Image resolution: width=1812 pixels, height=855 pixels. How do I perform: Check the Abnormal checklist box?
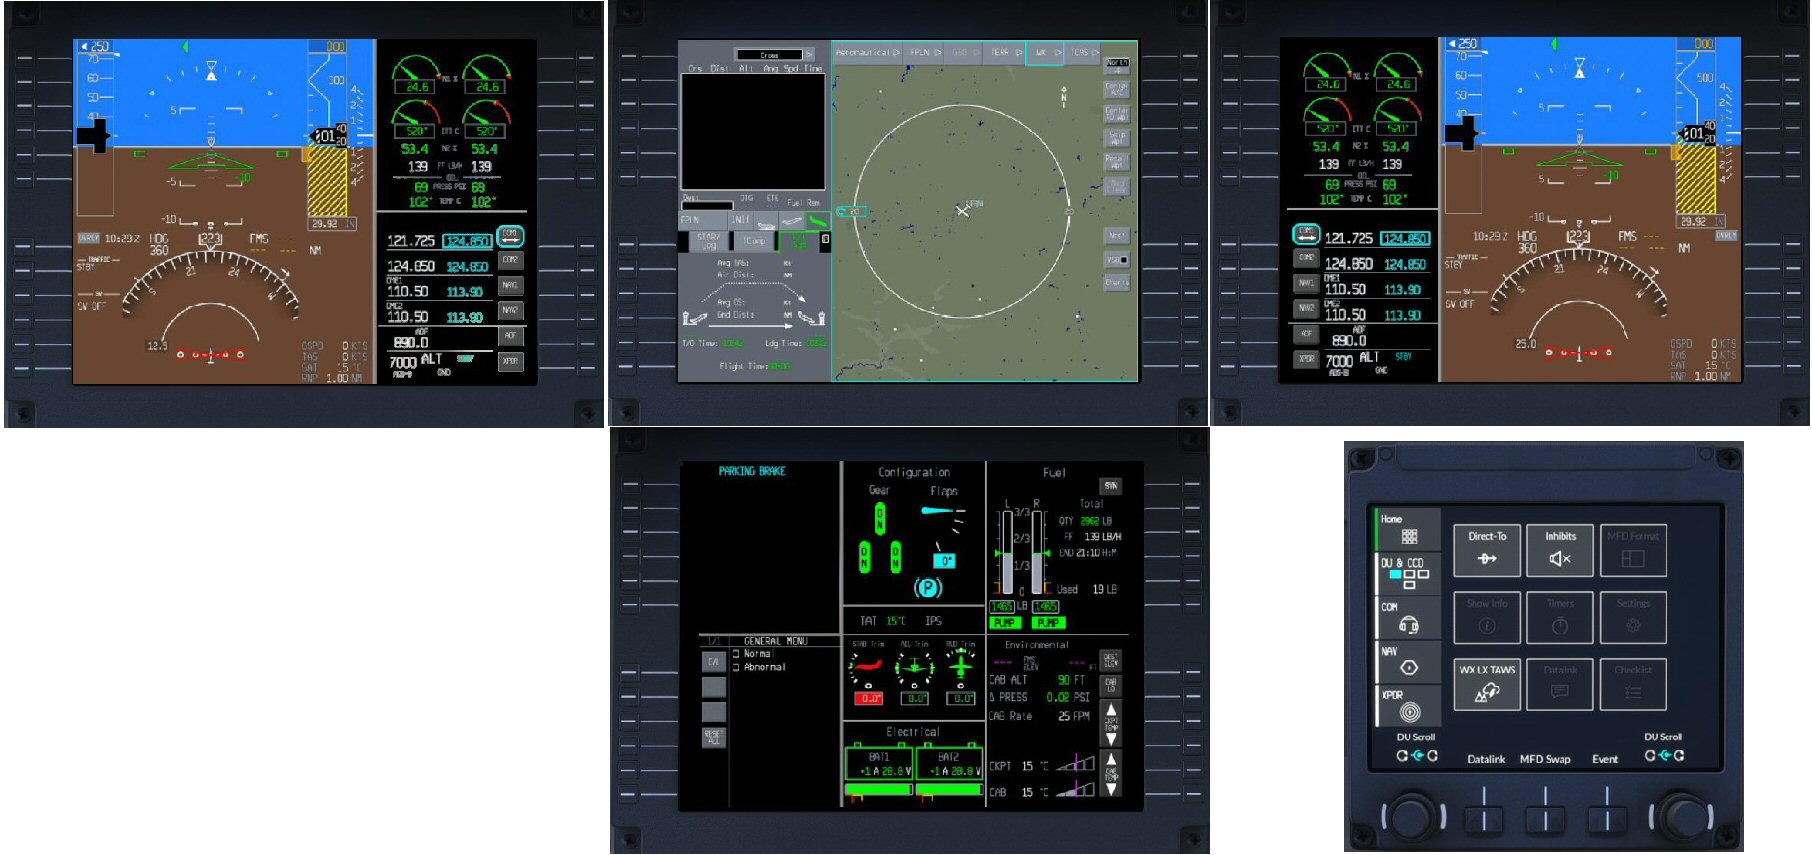(736, 667)
